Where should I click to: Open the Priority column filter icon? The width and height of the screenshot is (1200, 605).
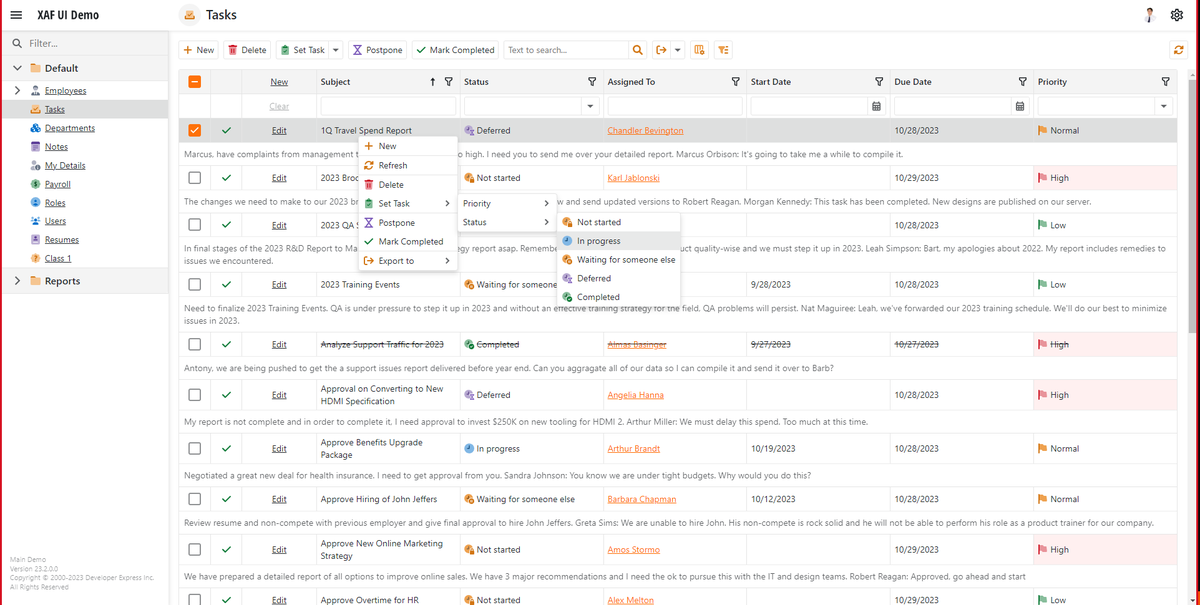point(1165,82)
